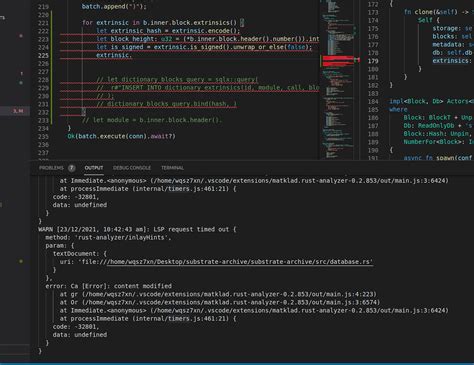Switch to the TERMINAL tab

[172, 168]
